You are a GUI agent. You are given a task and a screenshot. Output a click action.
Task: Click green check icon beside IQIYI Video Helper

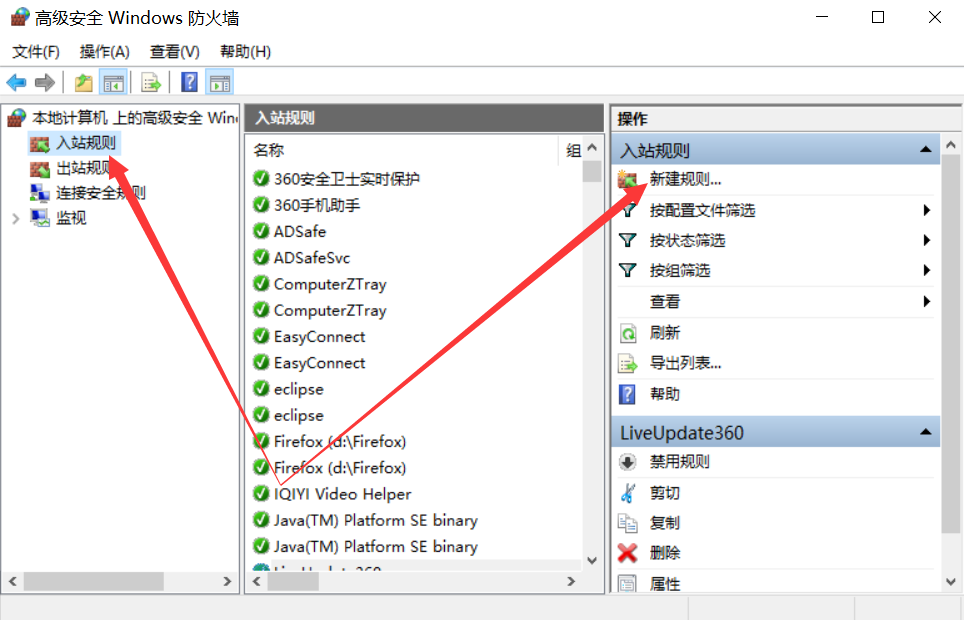coord(261,494)
